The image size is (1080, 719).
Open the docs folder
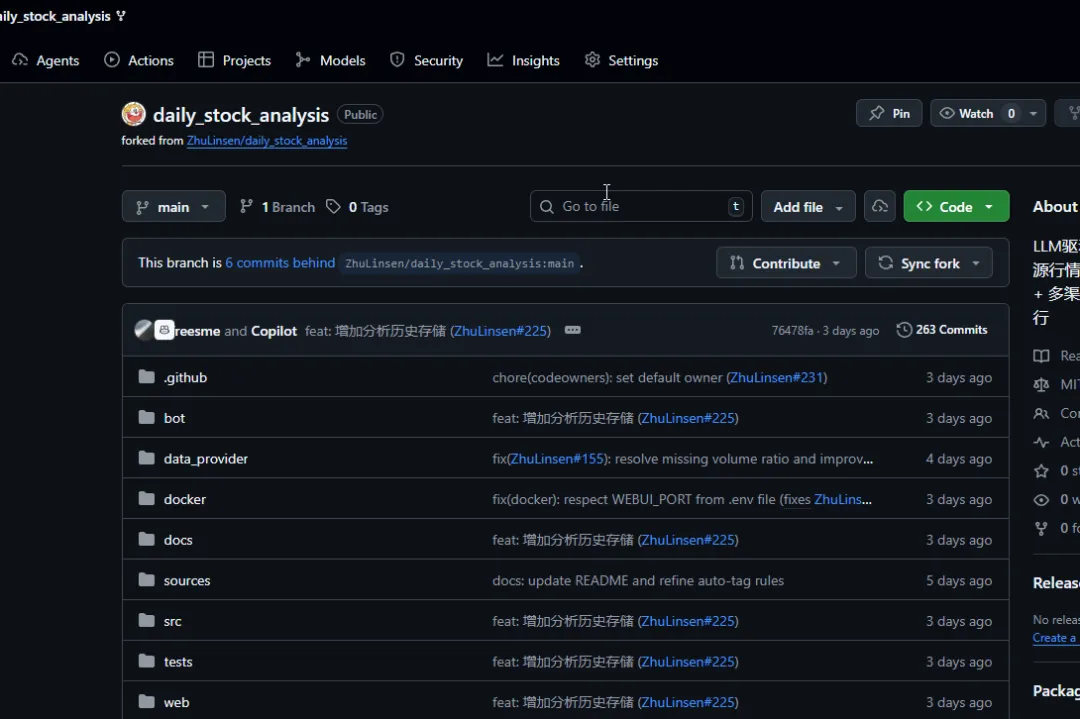(178, 540)
